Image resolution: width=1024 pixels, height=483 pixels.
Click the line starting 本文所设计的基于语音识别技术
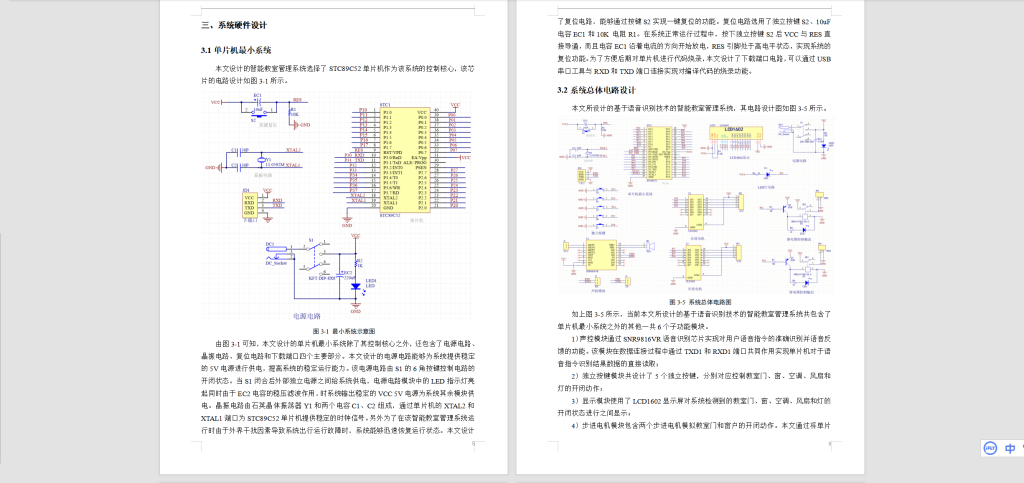coord(701,108)
